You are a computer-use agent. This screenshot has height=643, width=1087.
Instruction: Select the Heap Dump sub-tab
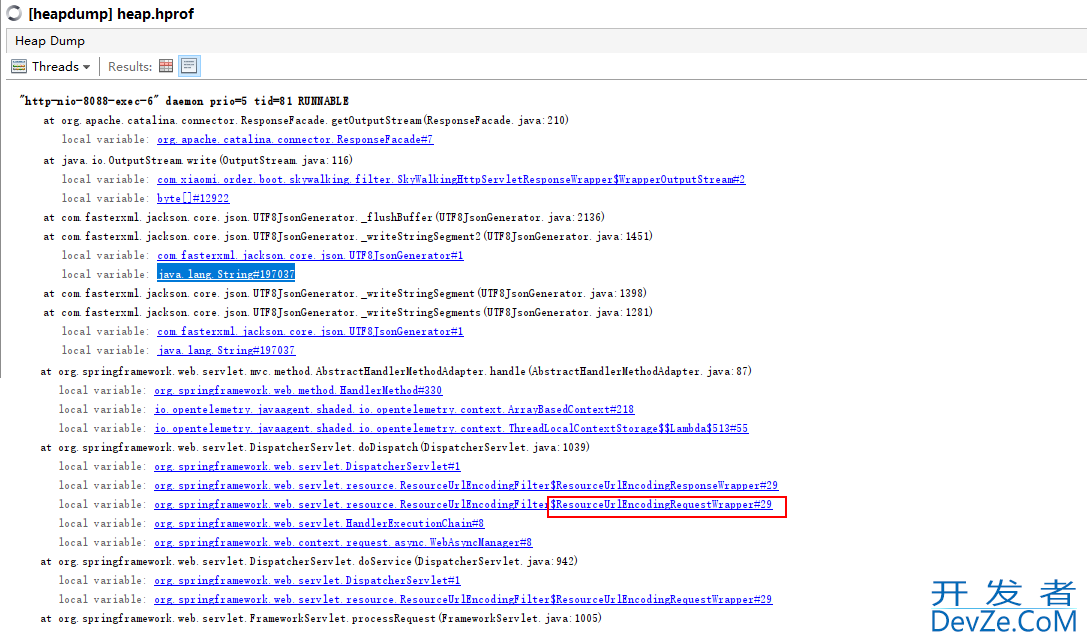(x=50, y=41)
